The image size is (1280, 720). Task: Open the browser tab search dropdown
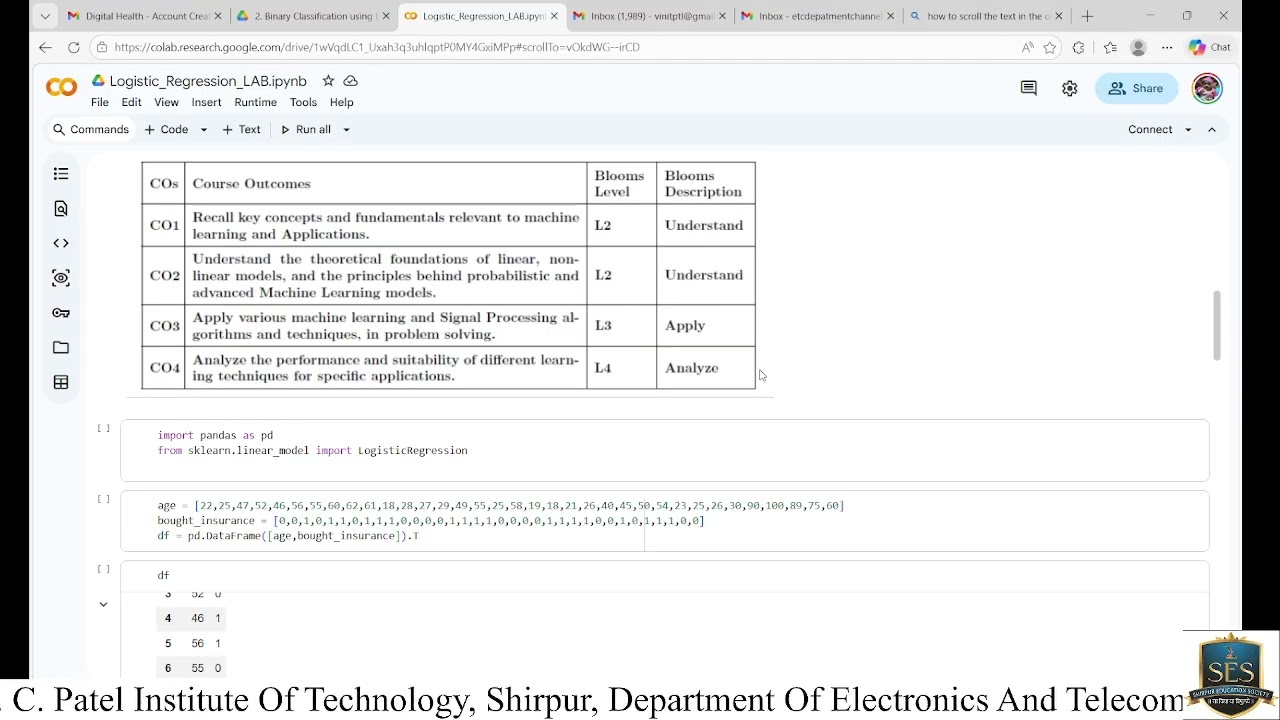click(x=45, y=16)
